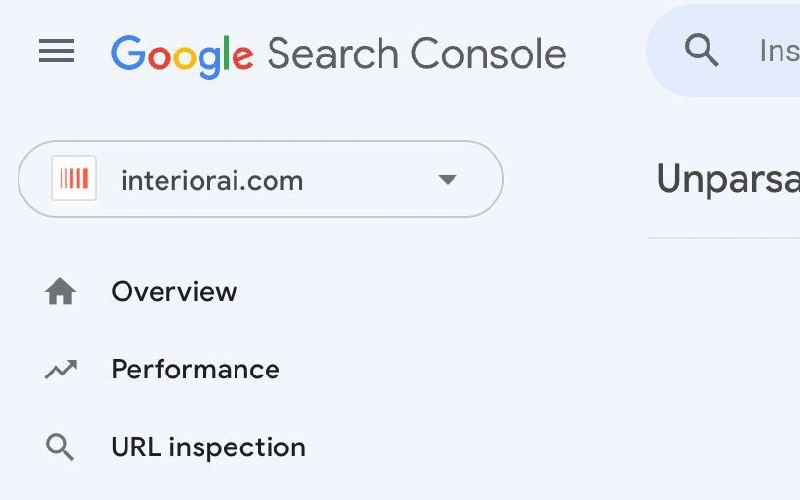This screenshot has height=500, width=800.
Task: Select URL inspection in the sidebar
Action: click(x=208, y=447)
